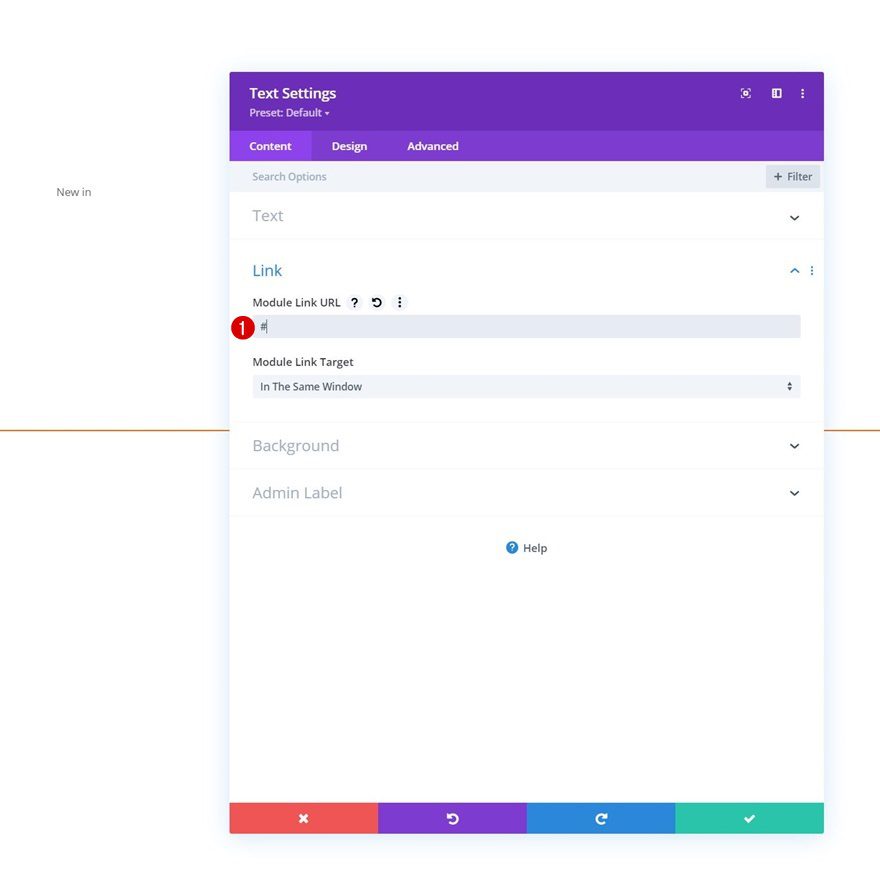Open the Module Link Target dropdown
880x882 pixels.
click(526, 386)
